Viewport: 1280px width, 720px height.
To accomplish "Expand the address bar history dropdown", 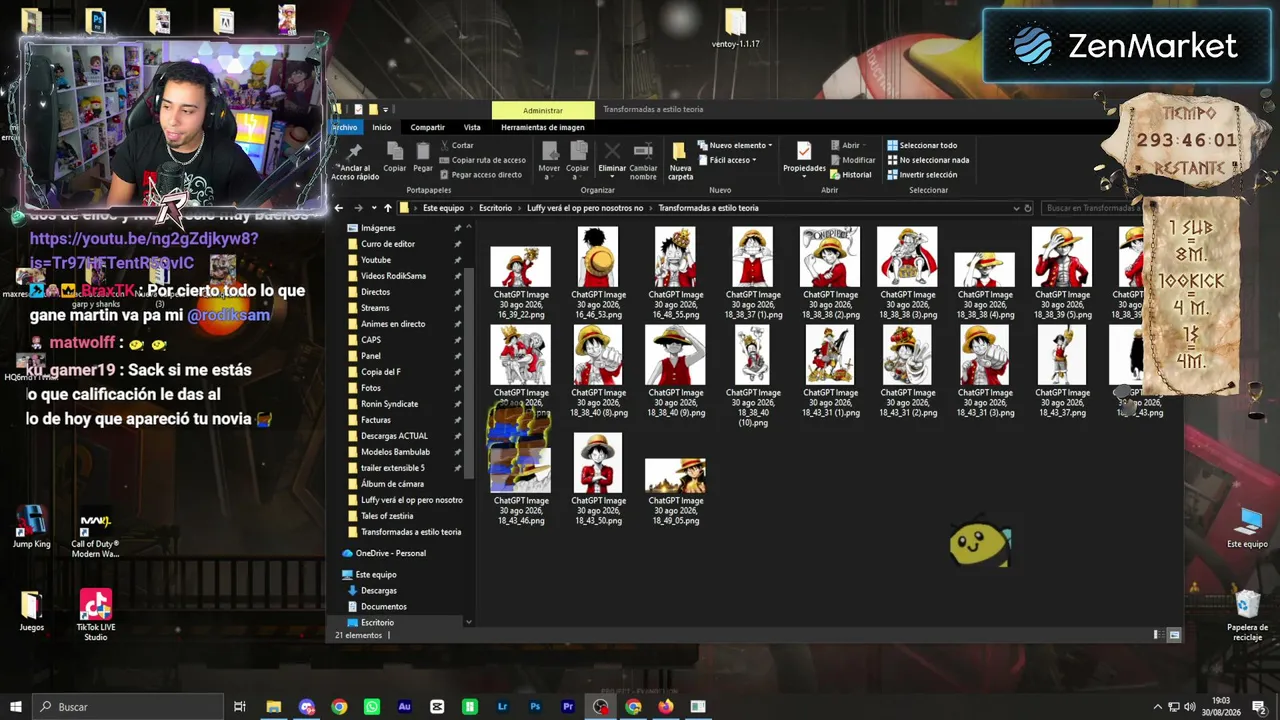I will tap(1016, 208).
